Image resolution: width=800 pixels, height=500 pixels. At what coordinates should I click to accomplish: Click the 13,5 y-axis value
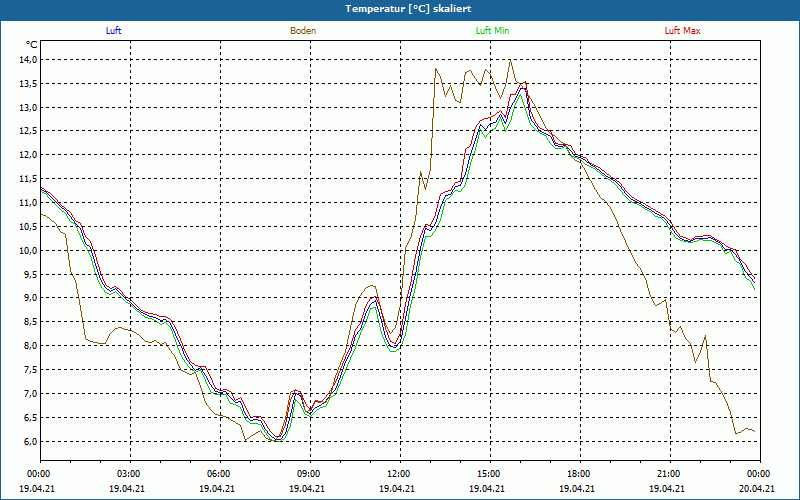click(x=29, y=84)
